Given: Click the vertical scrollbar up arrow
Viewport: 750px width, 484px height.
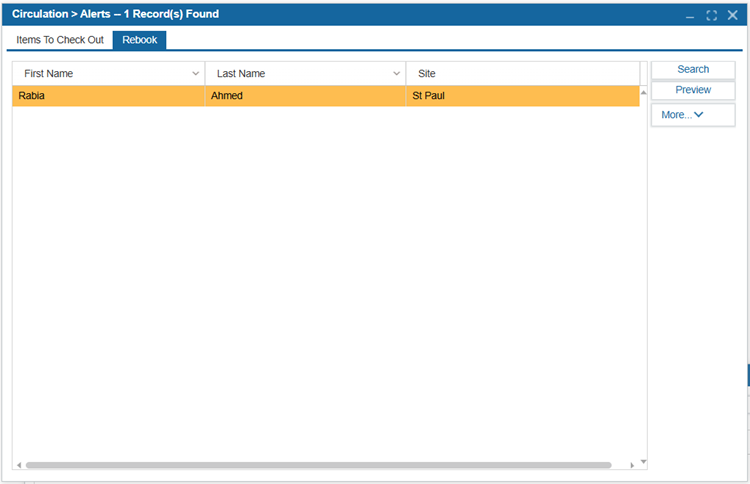Looking at the screenshot, I should pos(643,92).
